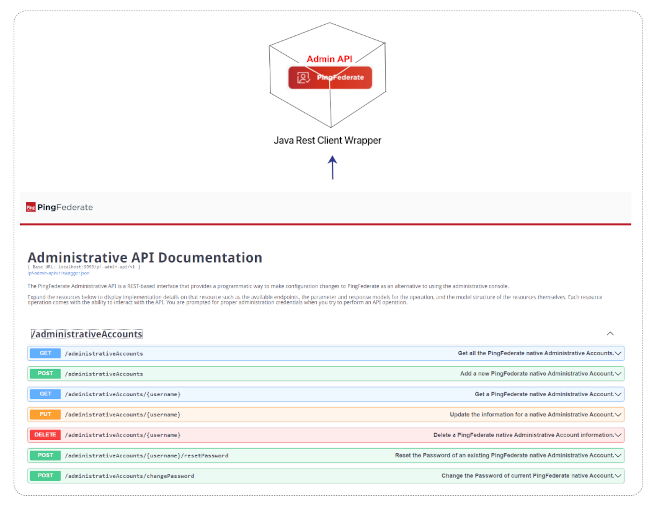653x507 pixels.
Task: Expand the 'Update the information' PUT row arrow
Action: click(x=618, y=415)
